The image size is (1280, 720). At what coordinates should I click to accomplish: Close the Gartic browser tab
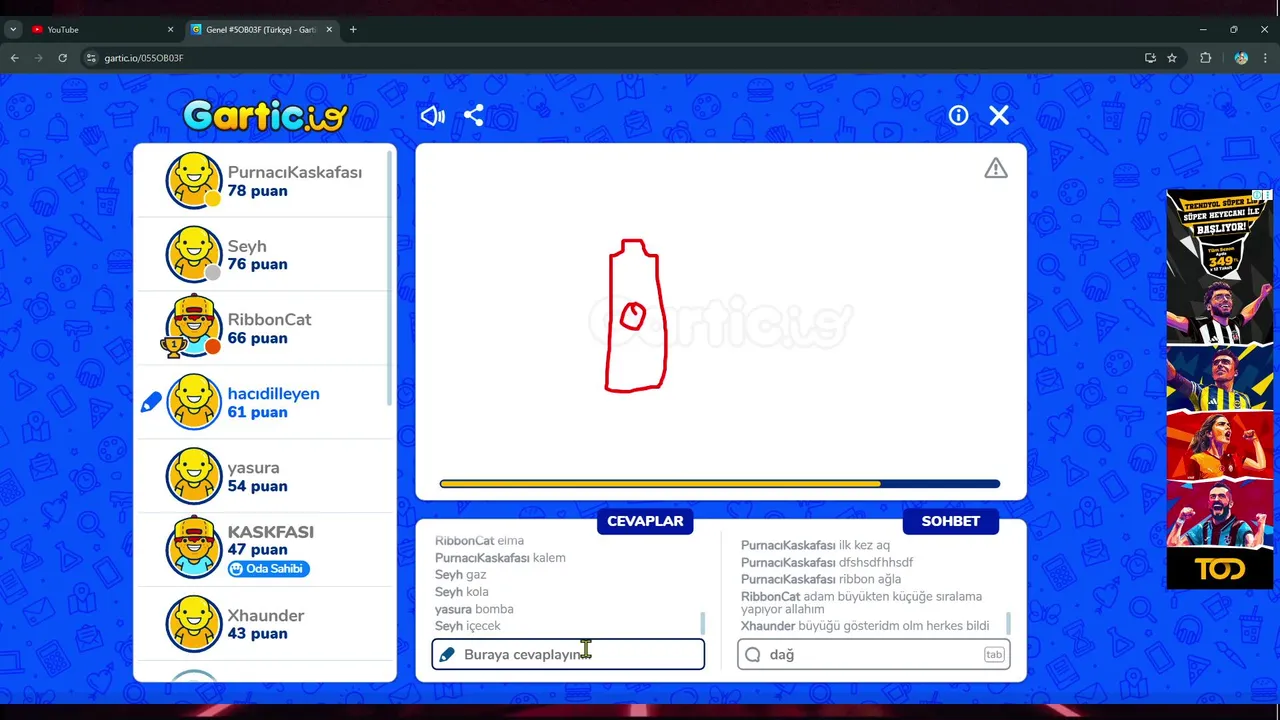pos(329,30)
